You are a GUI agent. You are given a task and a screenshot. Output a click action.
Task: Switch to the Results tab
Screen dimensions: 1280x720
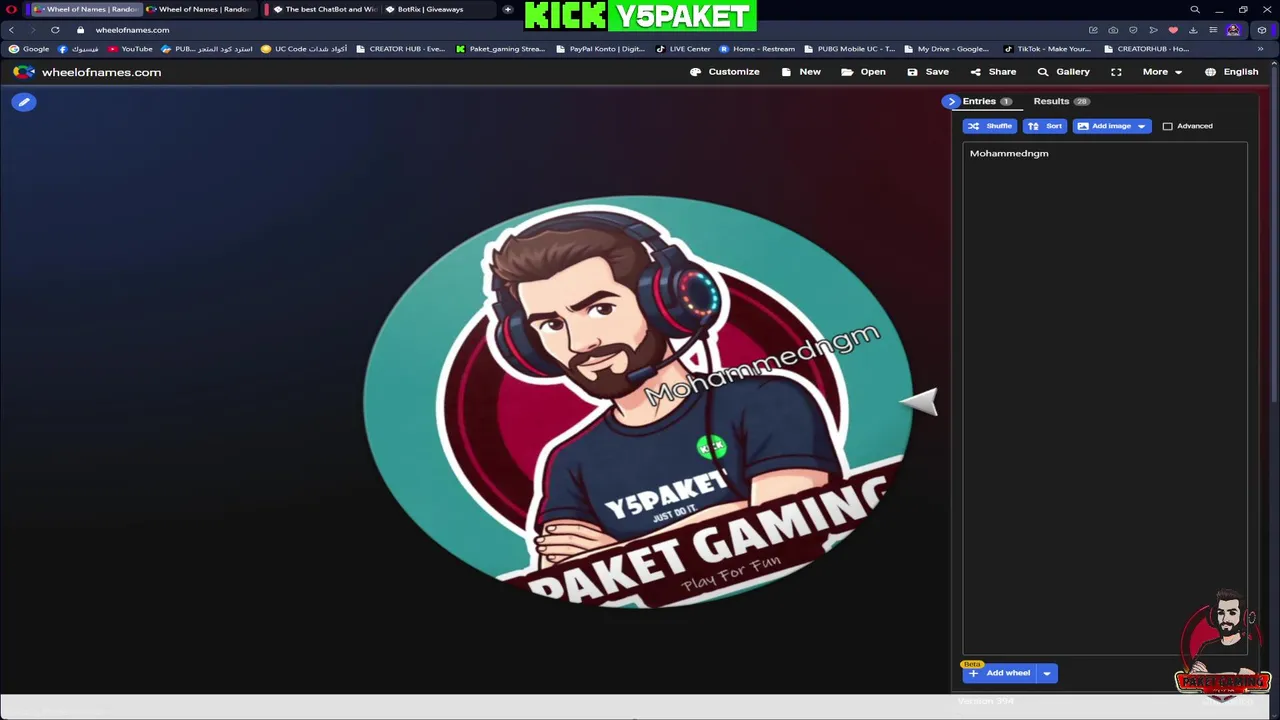point(1061,101)
